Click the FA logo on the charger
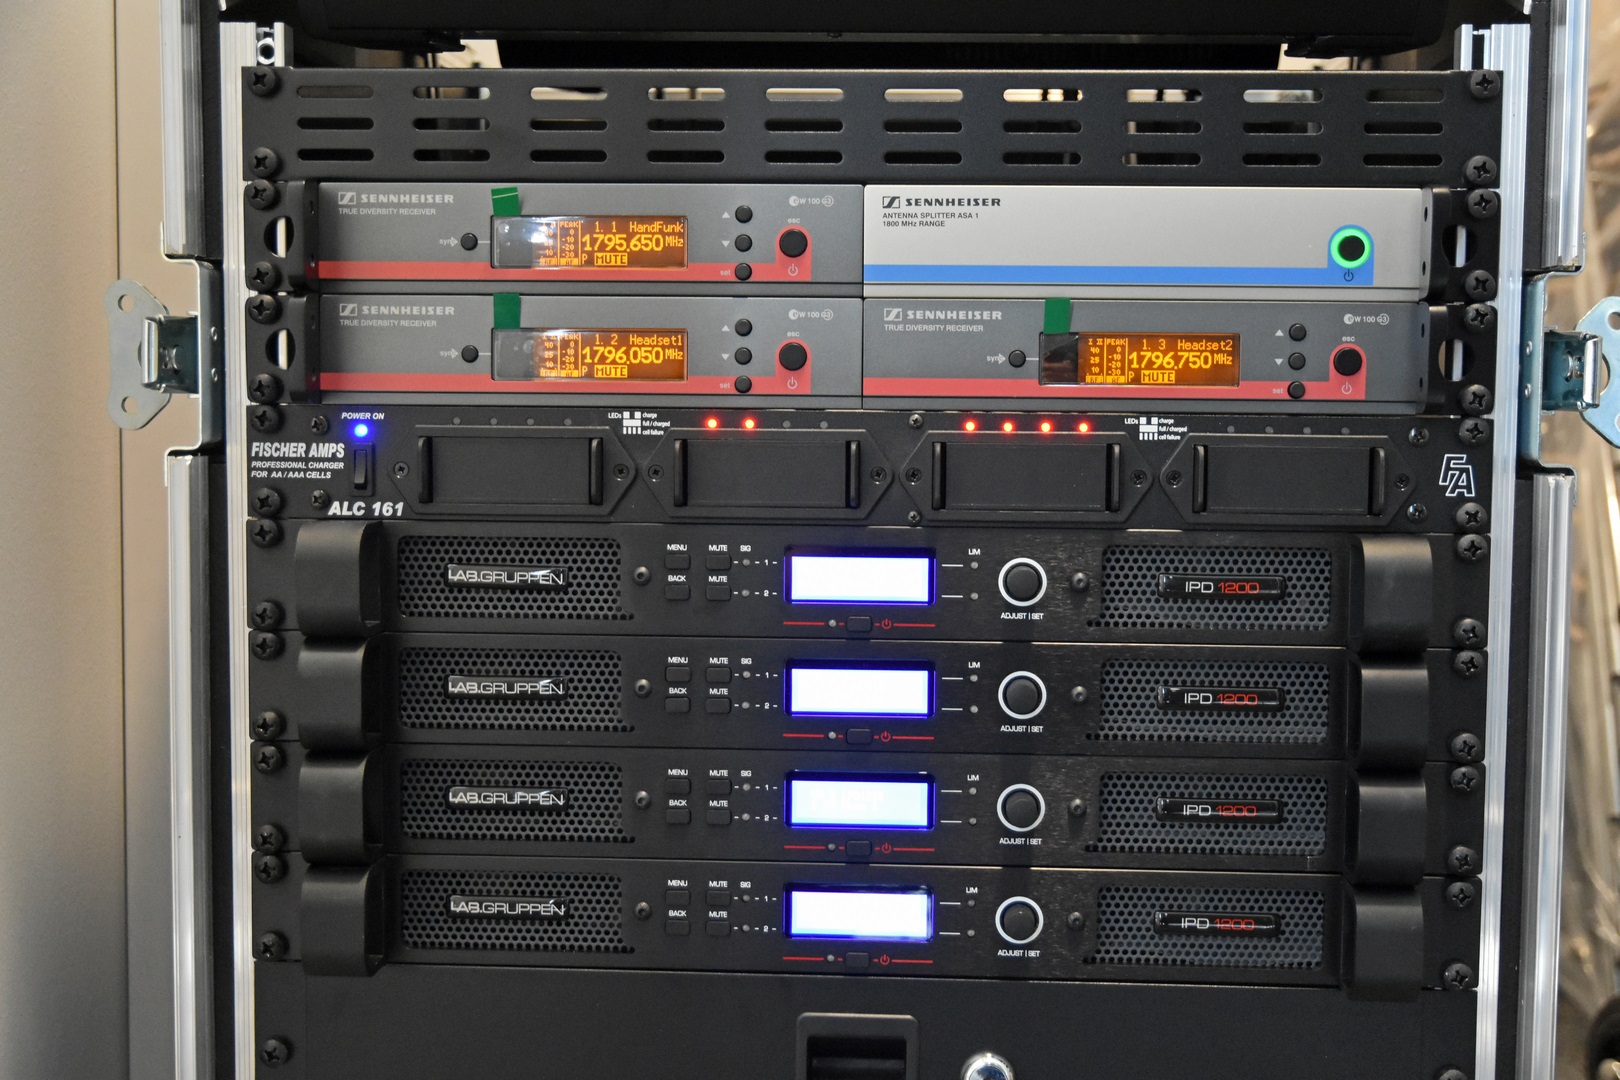The image size is (1620, 1080). click(x=1456, y=476)
